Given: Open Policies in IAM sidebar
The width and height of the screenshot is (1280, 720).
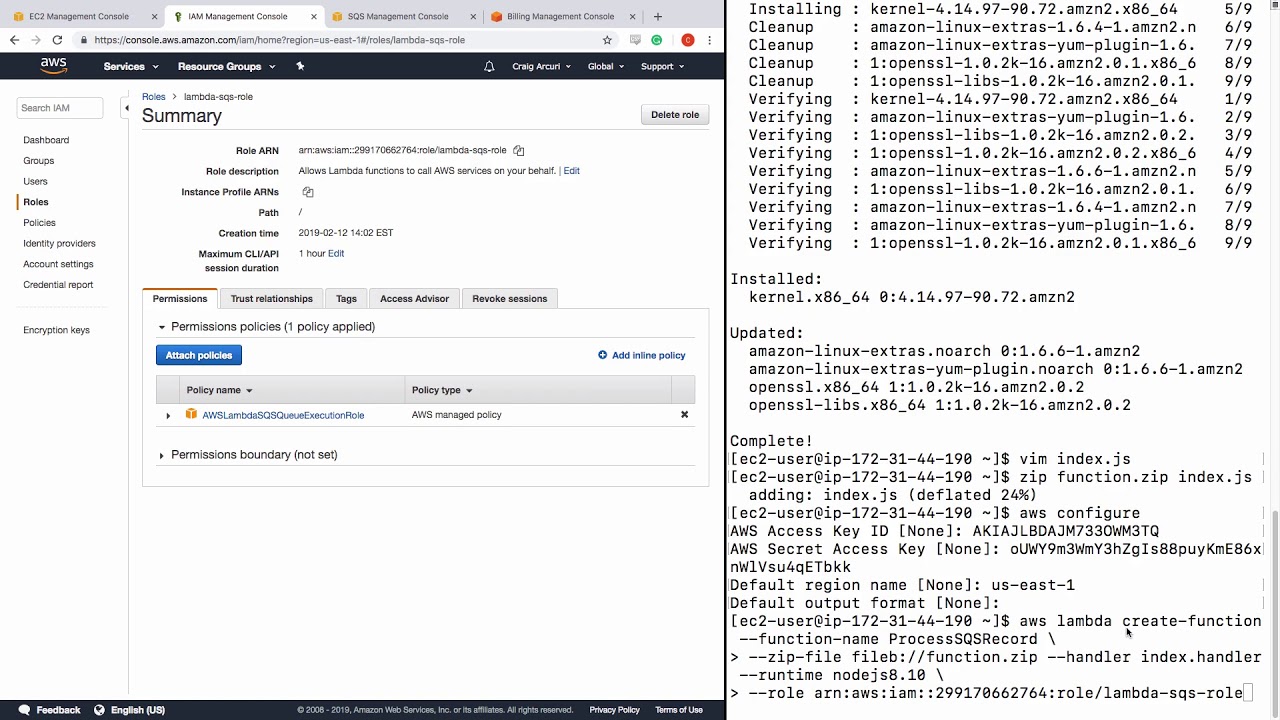Looking at the screenshot, I should [39, 223].
